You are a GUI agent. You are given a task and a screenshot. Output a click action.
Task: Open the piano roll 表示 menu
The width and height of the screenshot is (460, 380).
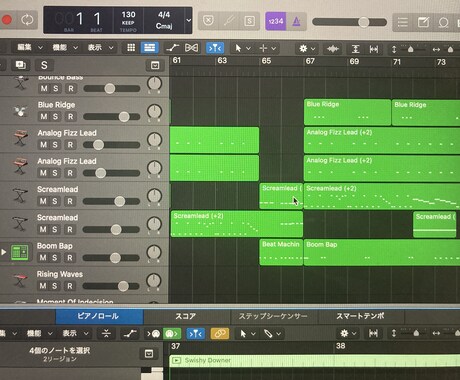(75, 333)
